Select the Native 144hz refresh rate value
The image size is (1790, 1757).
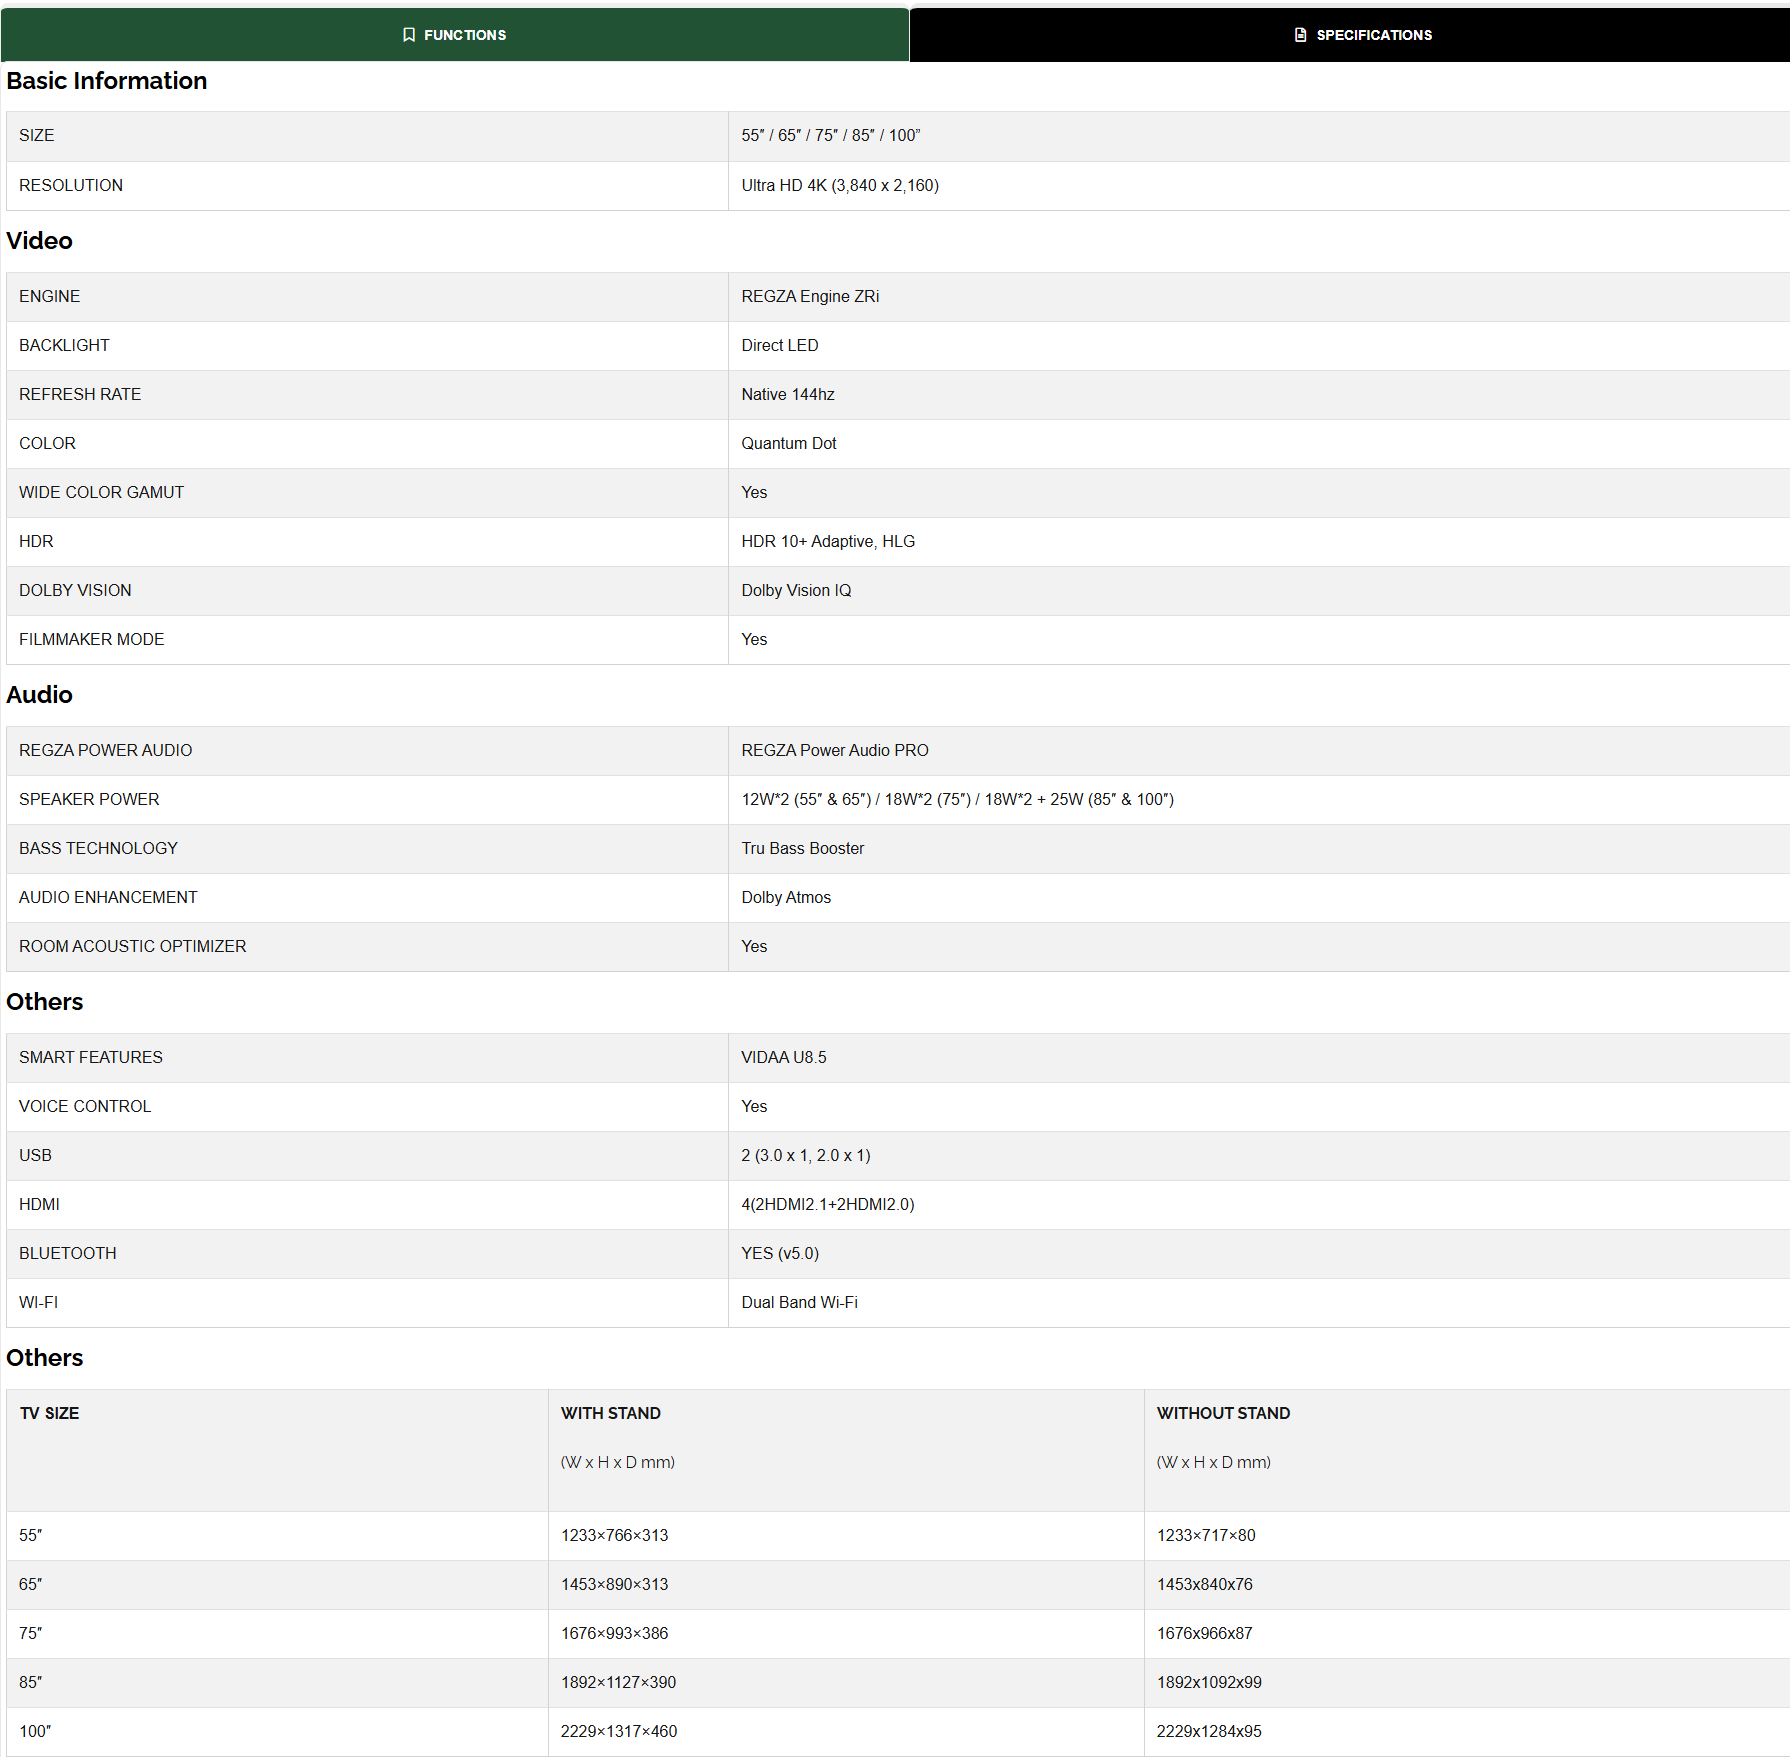[787, 394]
